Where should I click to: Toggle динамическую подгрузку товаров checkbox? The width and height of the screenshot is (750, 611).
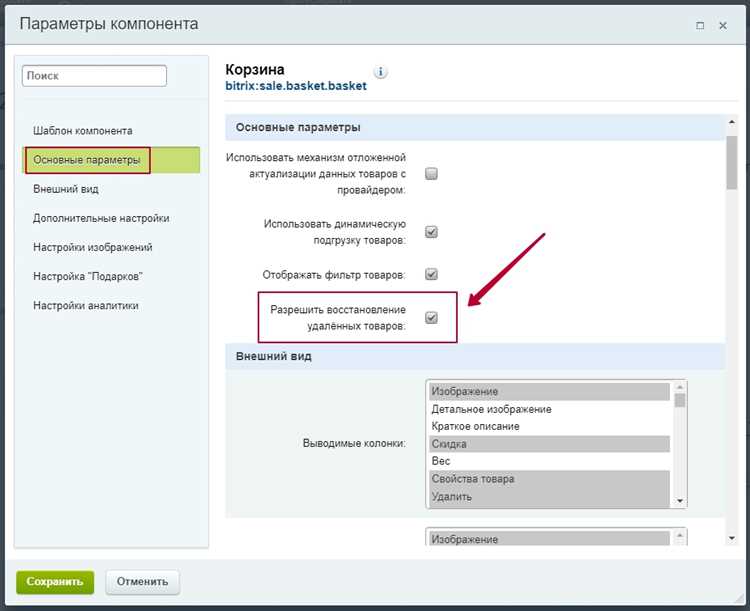(x=431, y=232)
